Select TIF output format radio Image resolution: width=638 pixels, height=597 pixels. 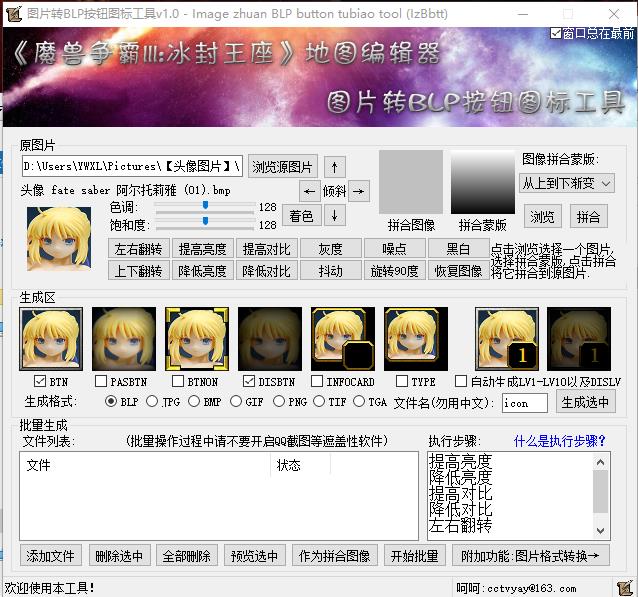tap(319, 402)
